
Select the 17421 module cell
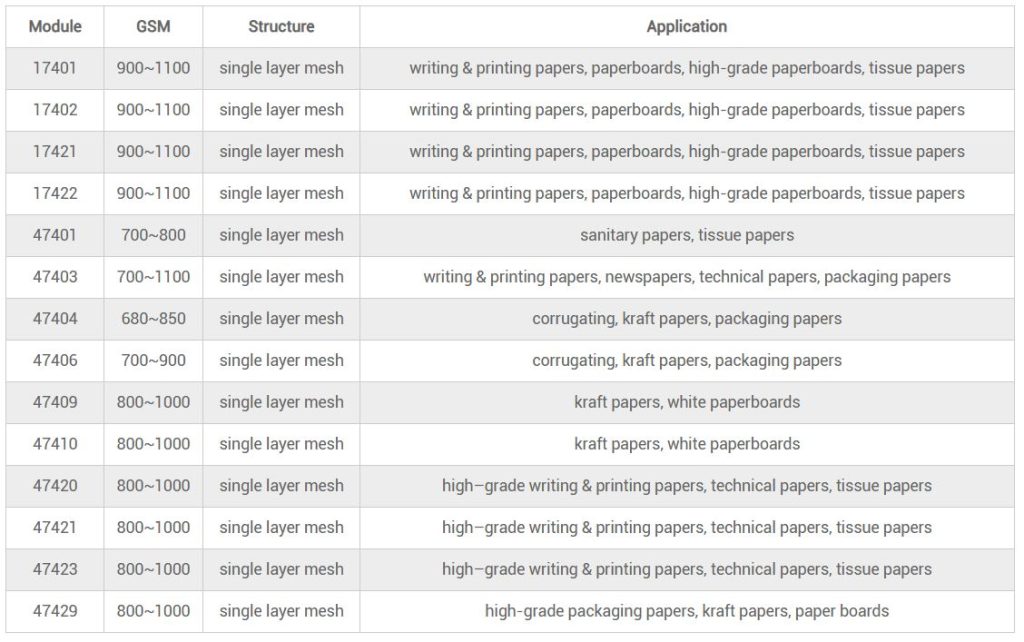tap(54, 152)
